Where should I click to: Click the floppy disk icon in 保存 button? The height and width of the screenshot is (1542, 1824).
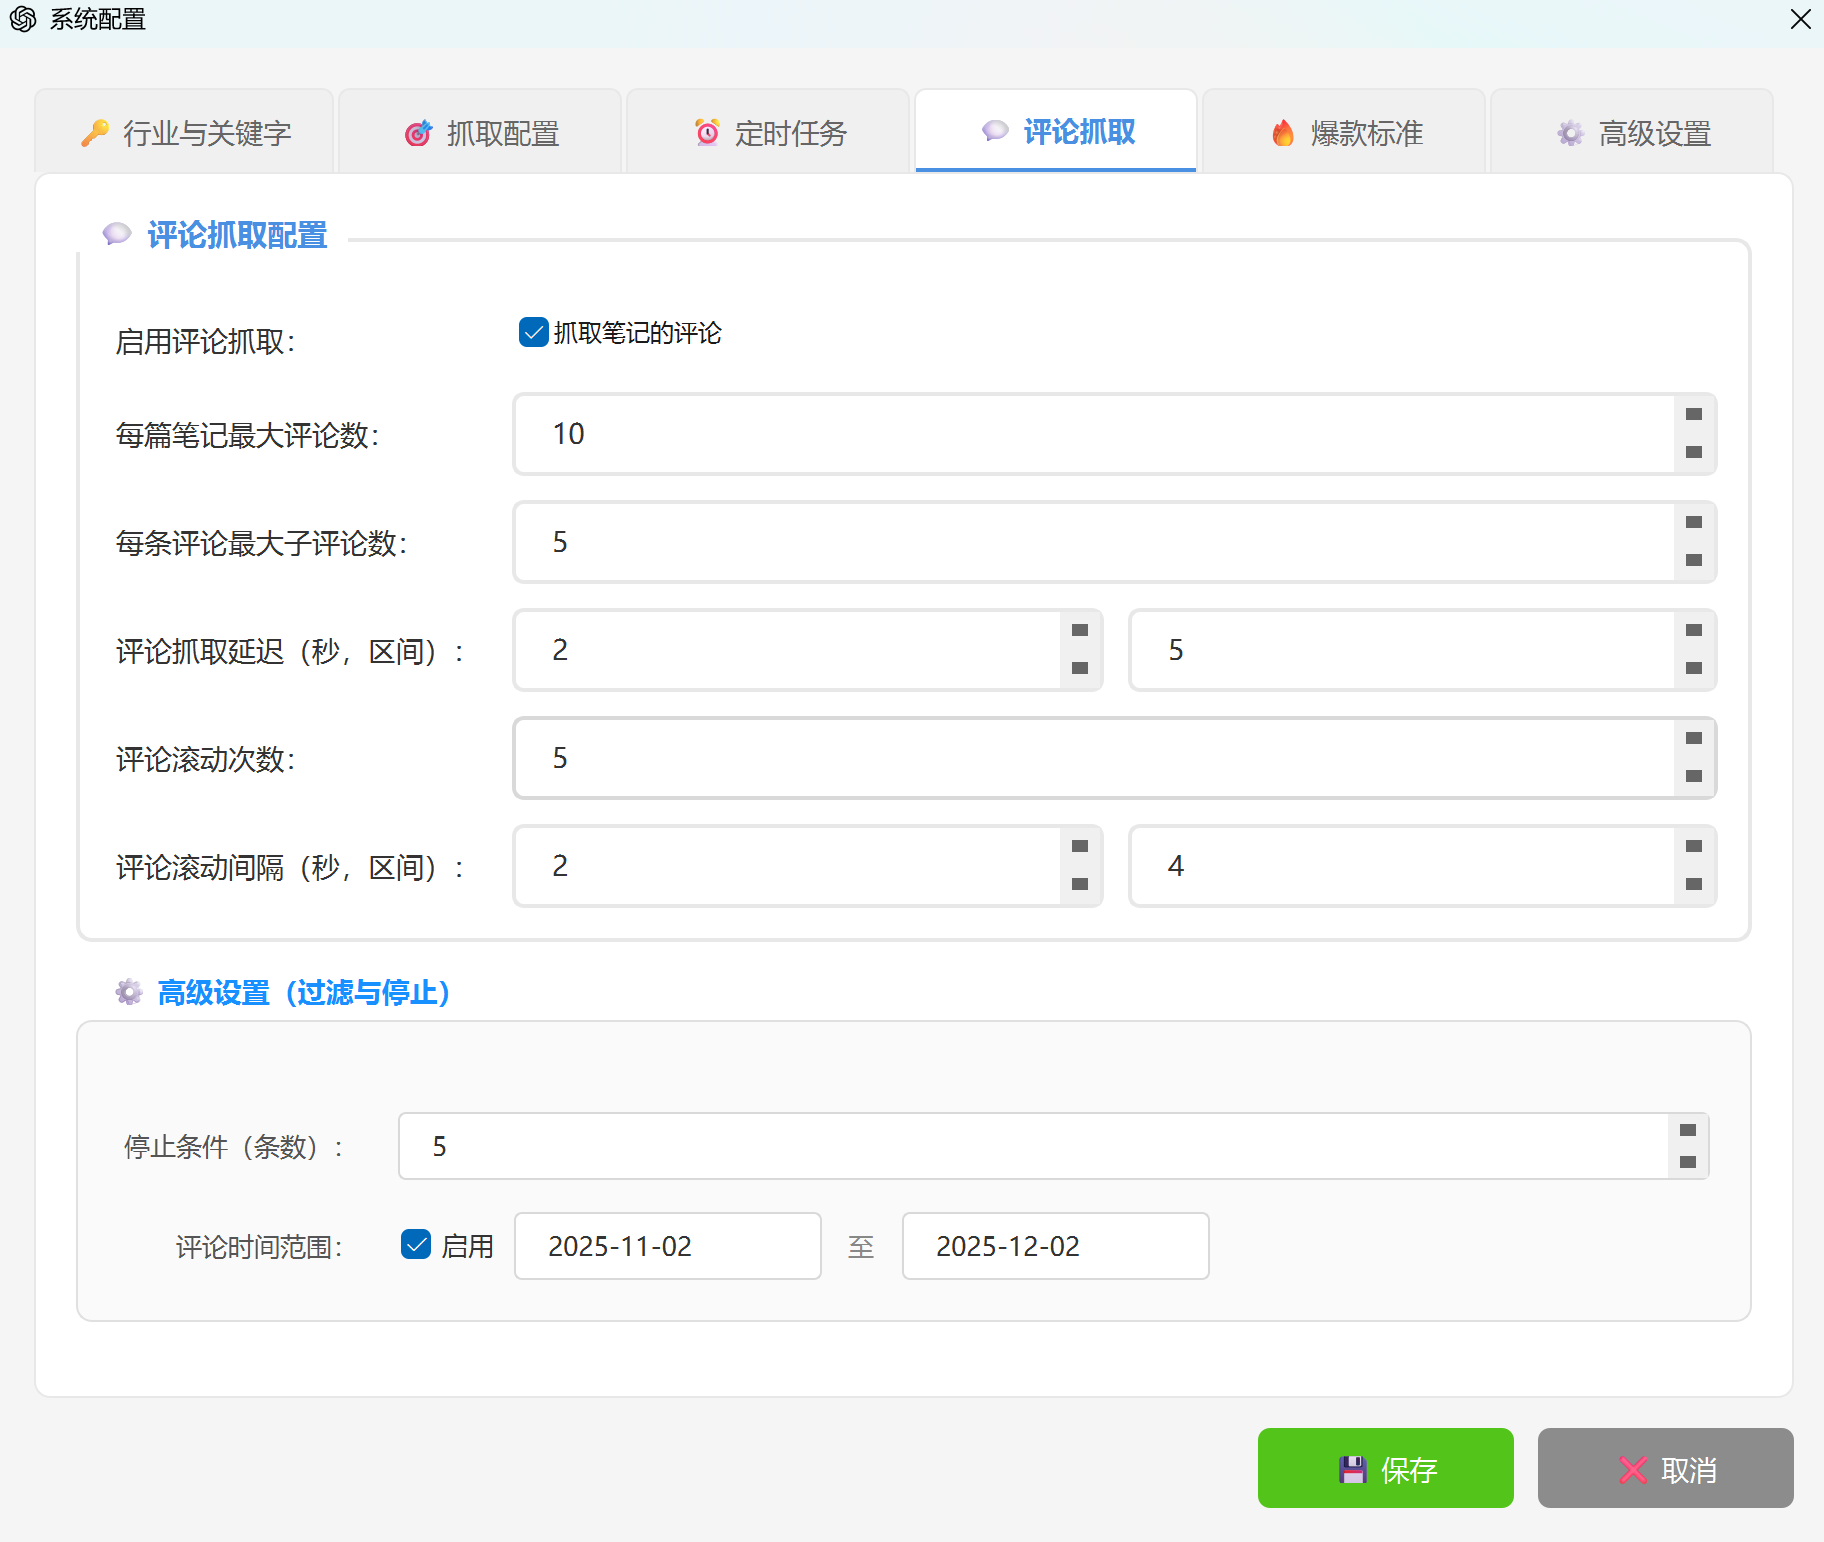(x=1352, y=1468)
